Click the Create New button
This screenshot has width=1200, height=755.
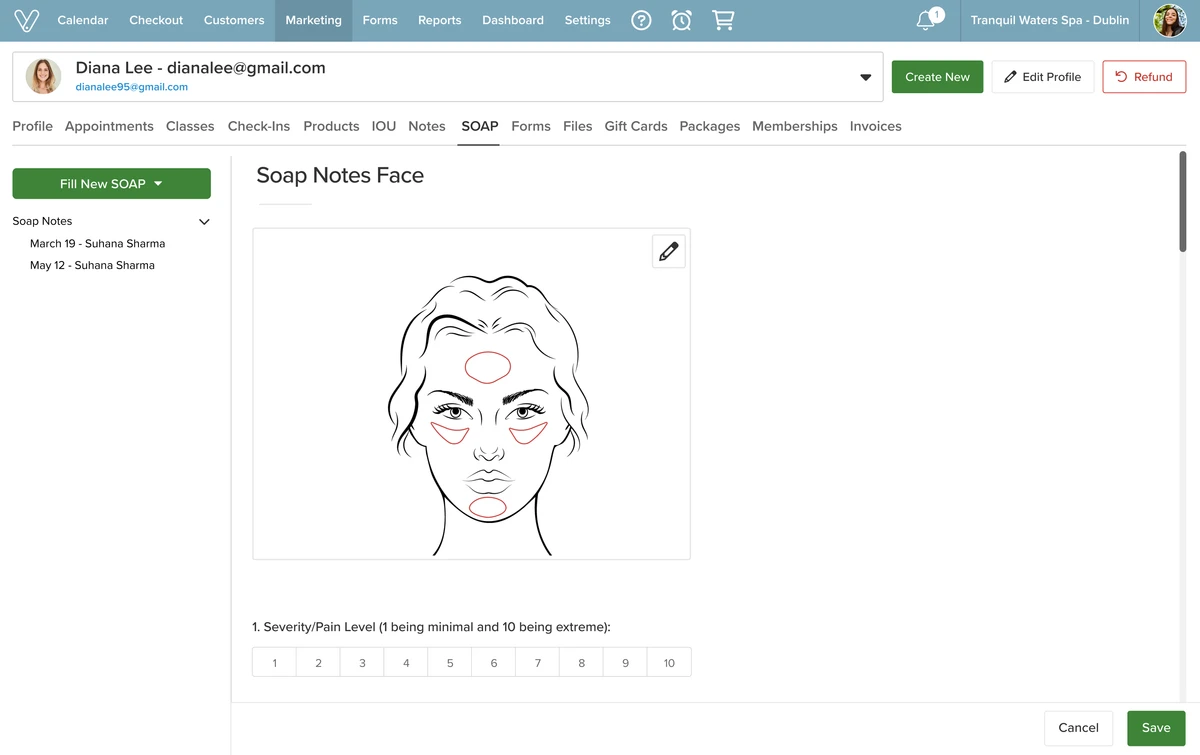click(937, 77)
